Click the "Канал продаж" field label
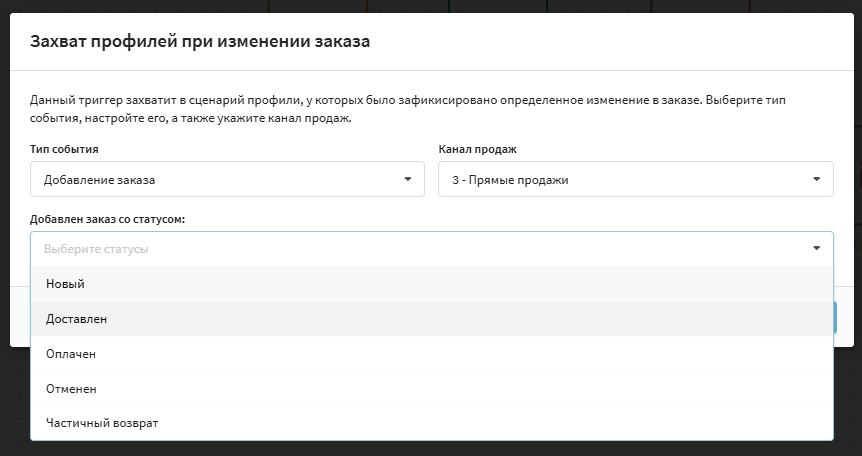The height and width of the screenshot is (456, 862). coord(478,149)
